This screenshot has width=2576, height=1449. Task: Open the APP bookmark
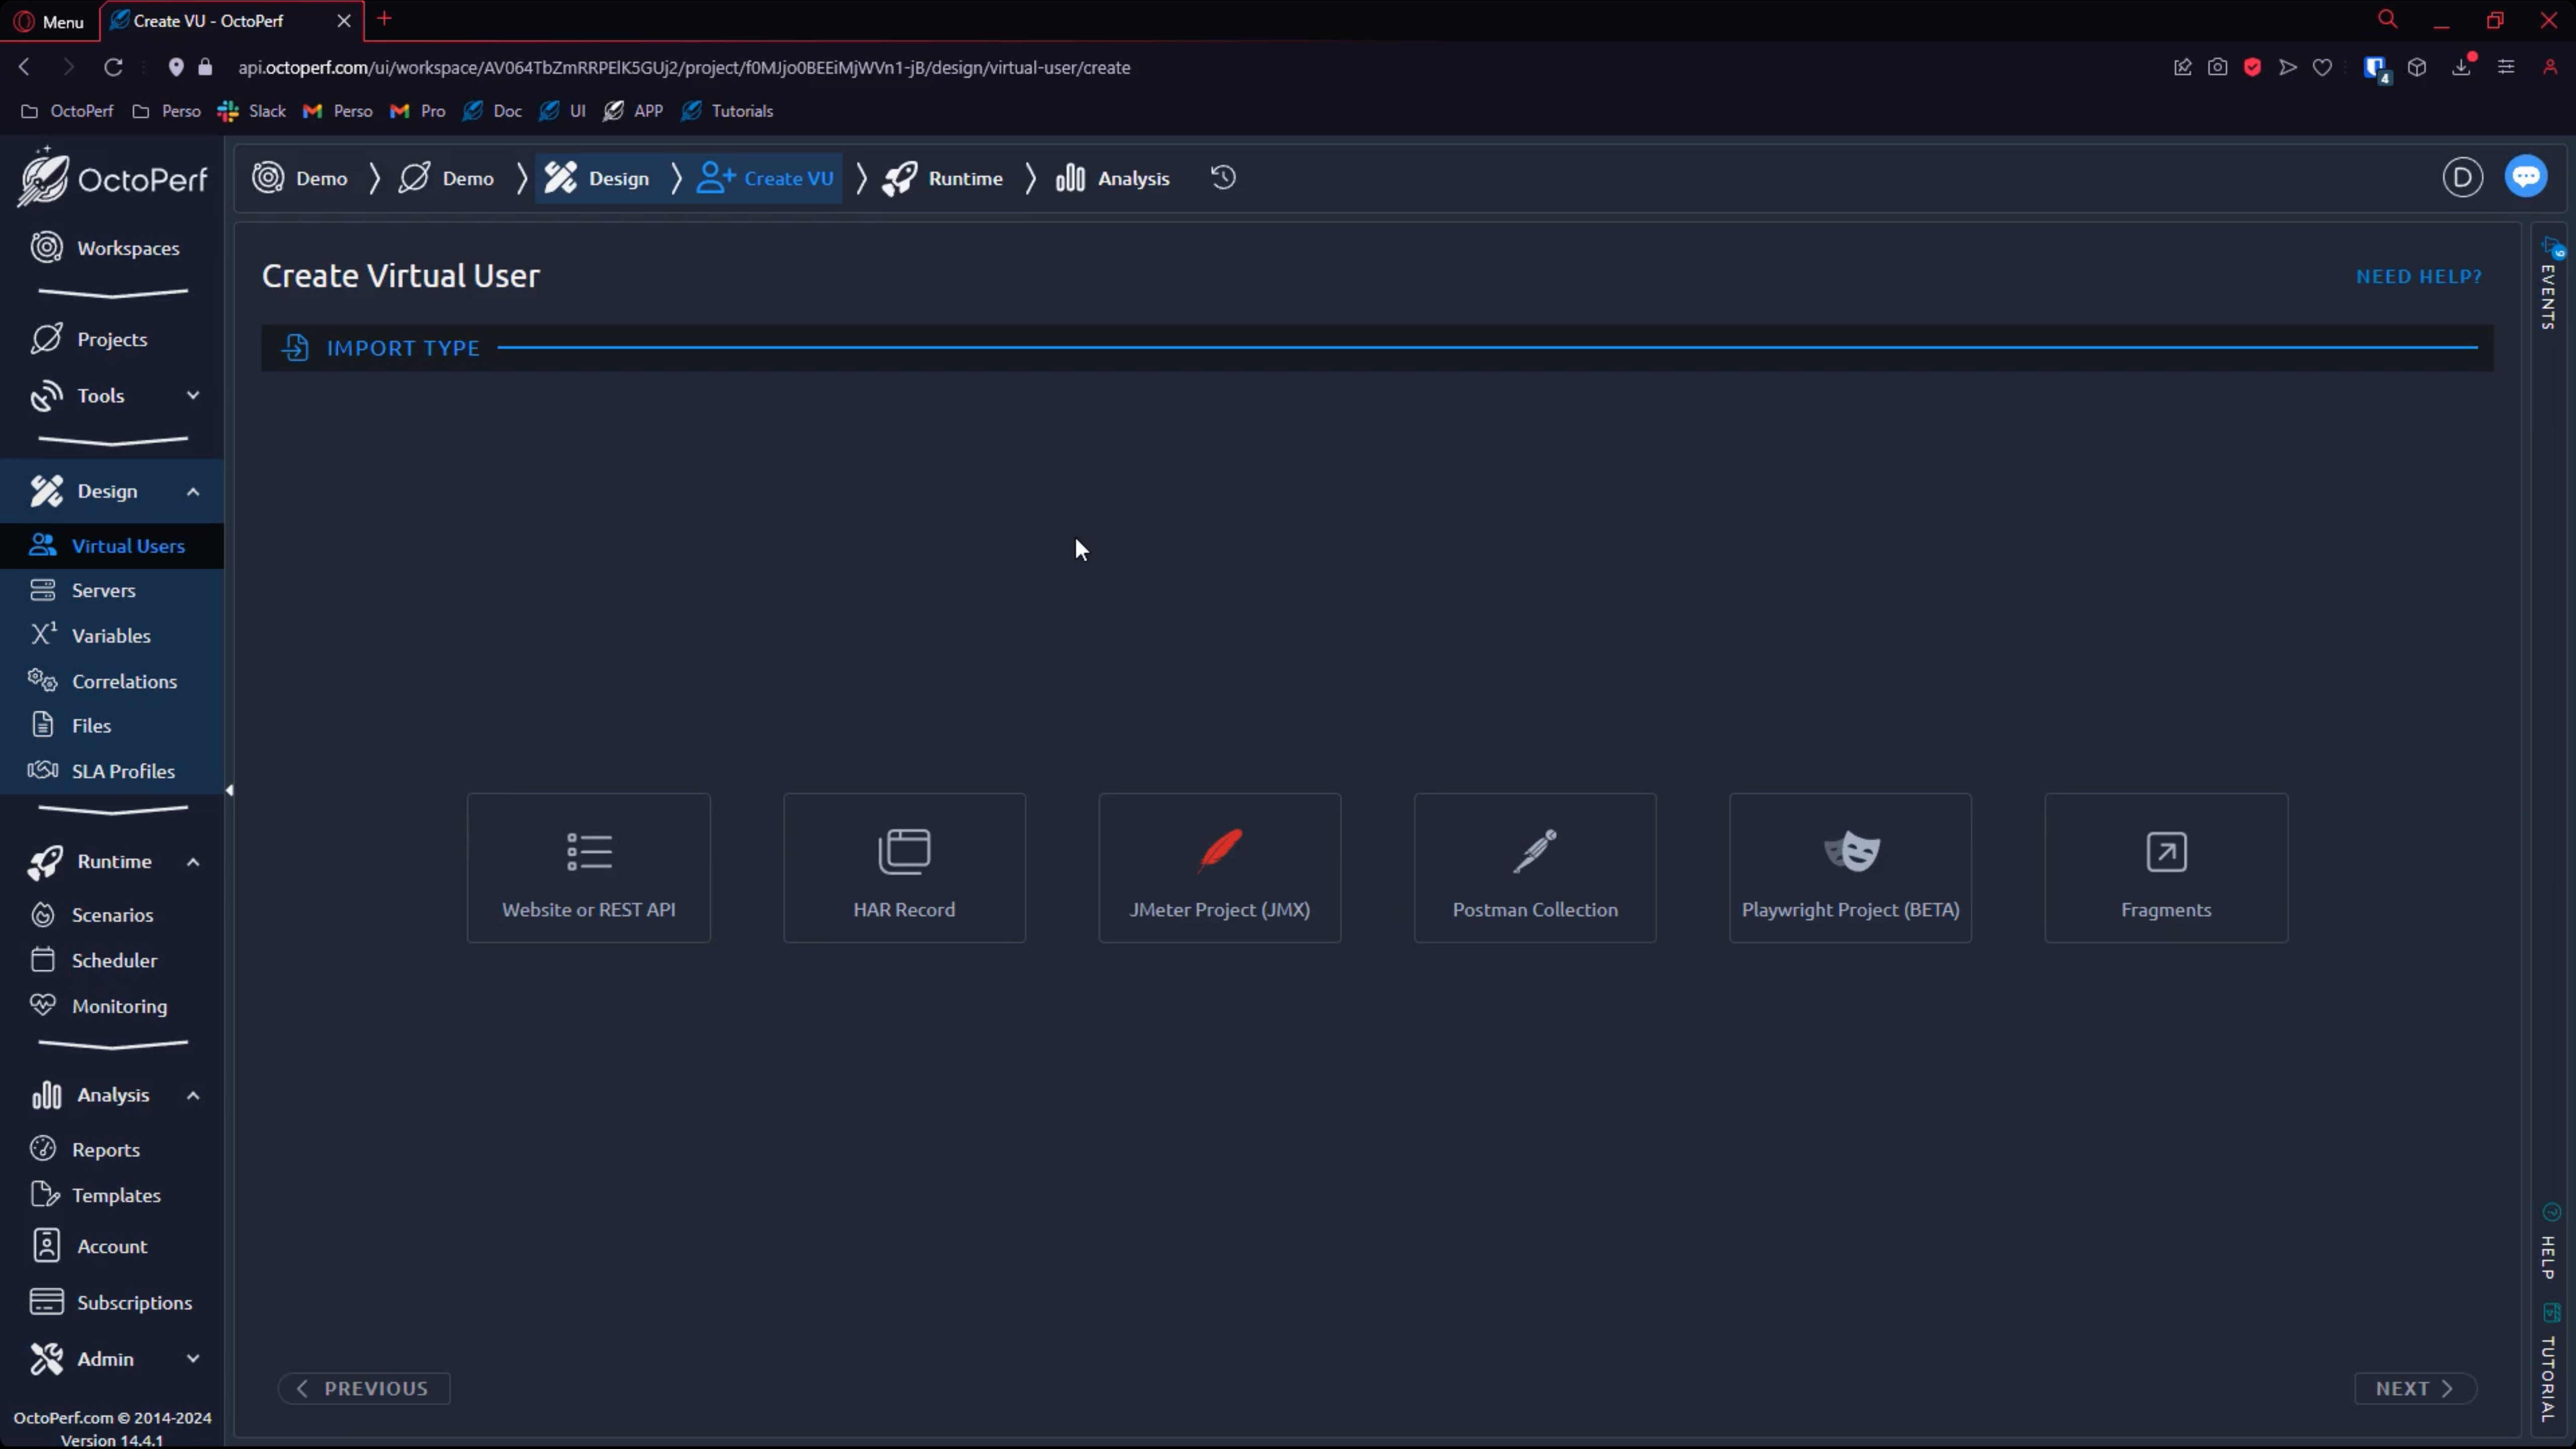pos(633,111)
